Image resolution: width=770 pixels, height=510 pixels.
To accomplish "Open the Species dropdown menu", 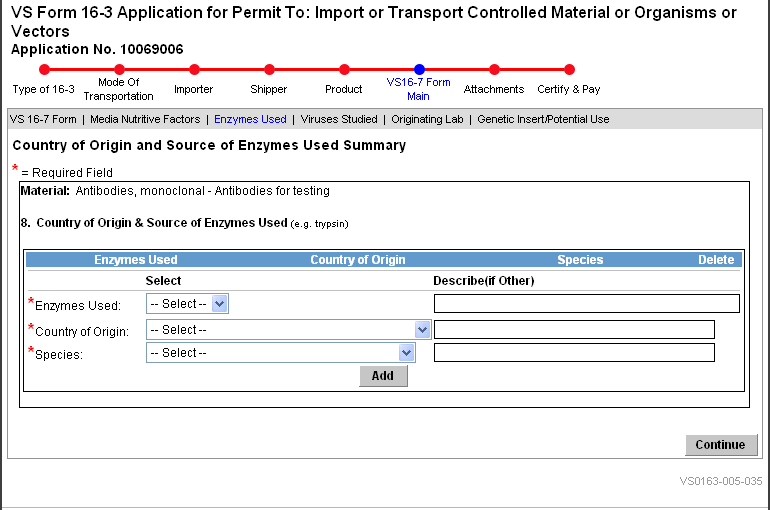I will [x=280, y=352].
